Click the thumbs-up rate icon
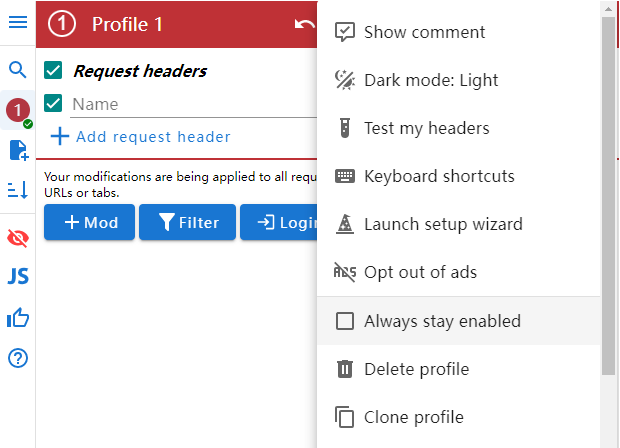Viewport: 620px width, 448px height. coord(18,318)
